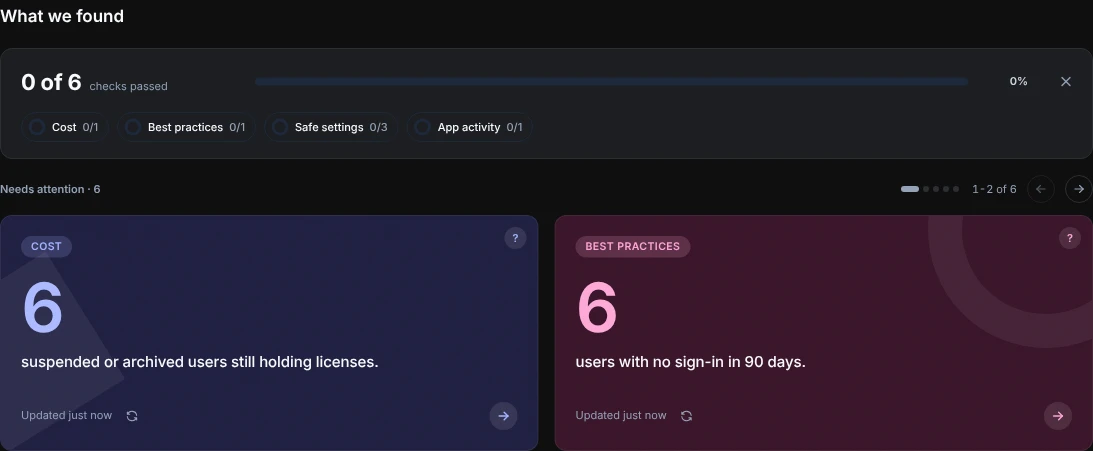The width and height of the screenshot is (1093, 451).
Task: Open users with no sign-in text
Action: (x=690, y=362)
